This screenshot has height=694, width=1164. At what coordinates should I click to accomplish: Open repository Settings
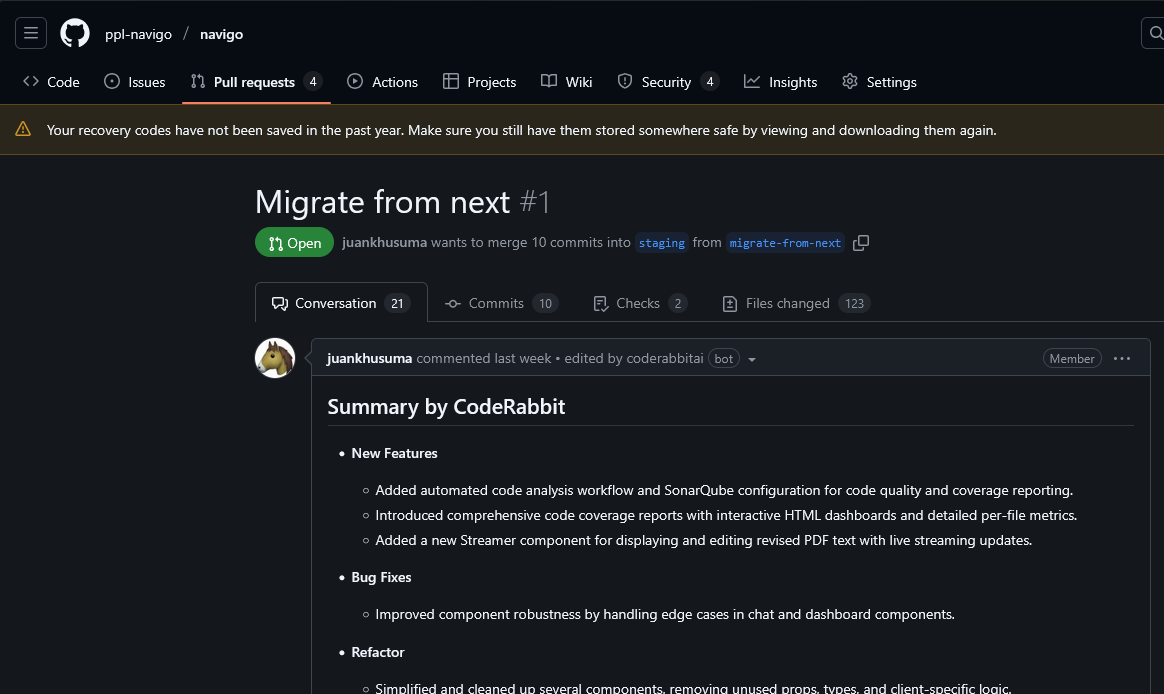pos(880,82)
